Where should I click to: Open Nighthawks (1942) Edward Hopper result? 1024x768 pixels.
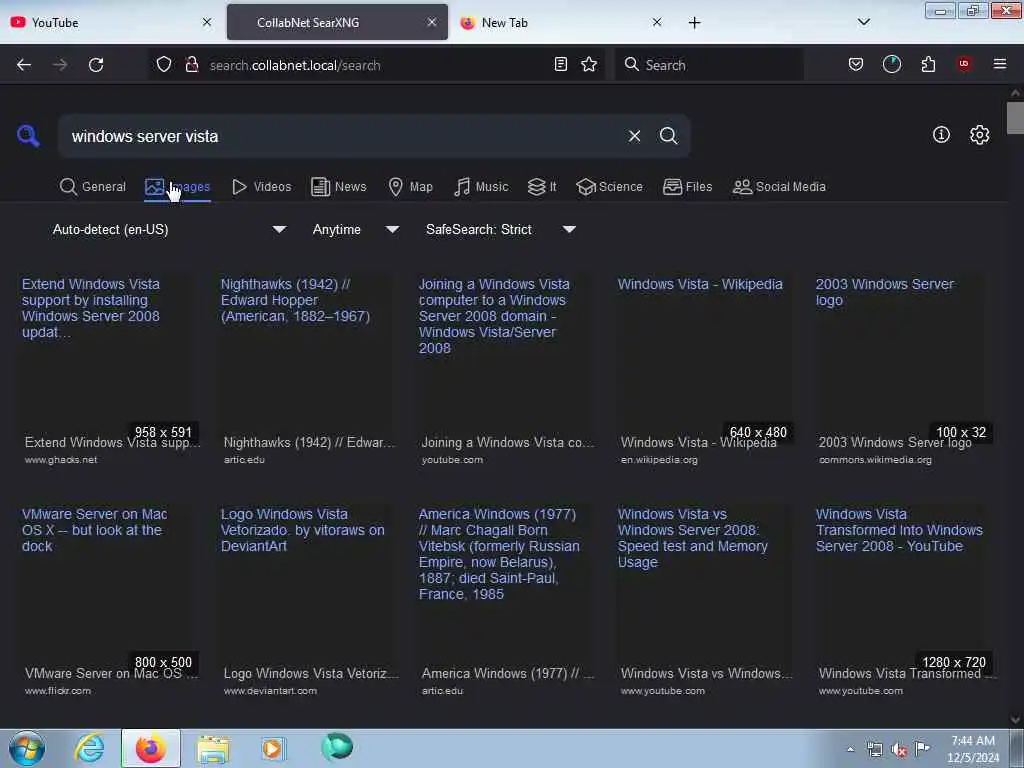tap(307, 369)
